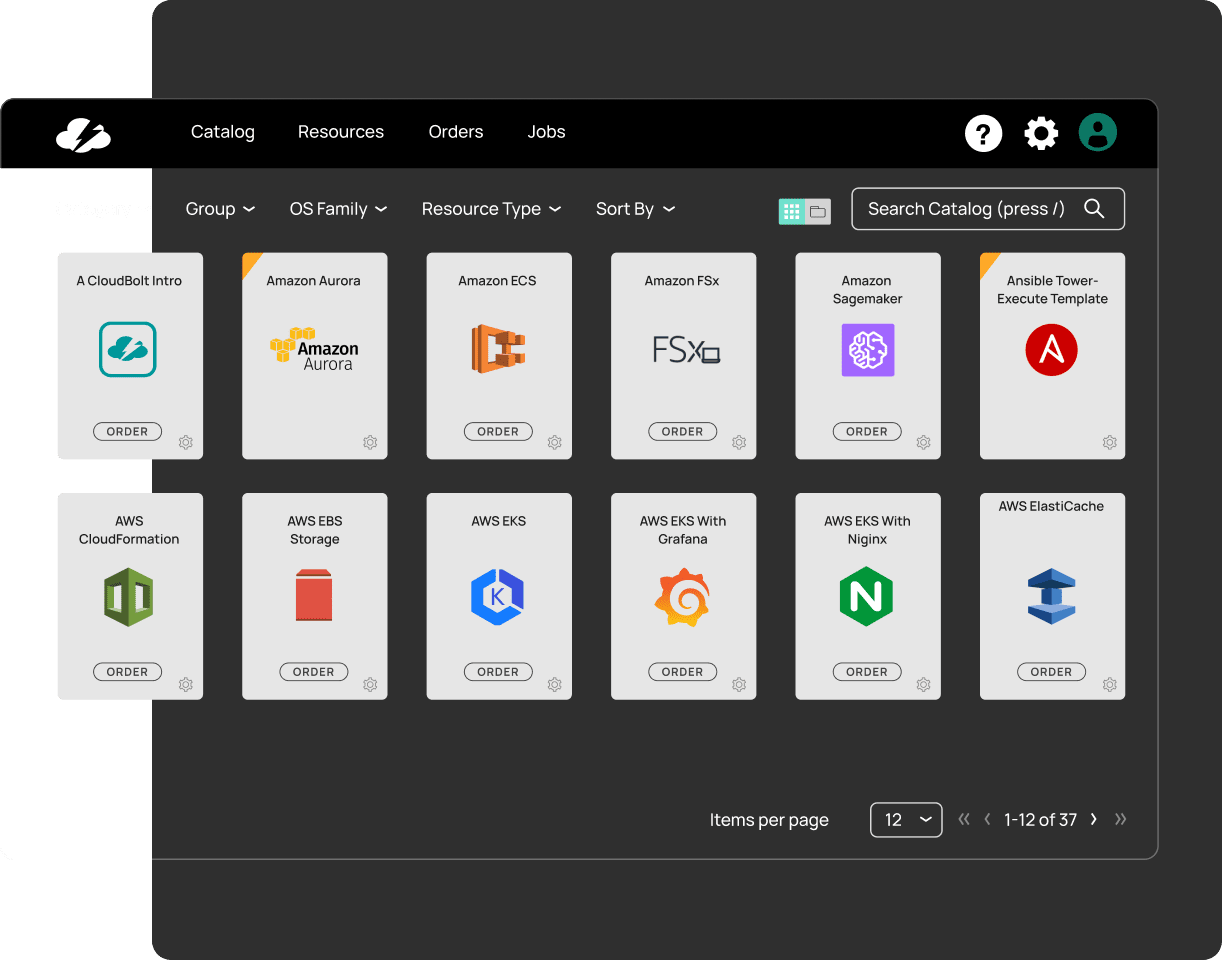Open gear settings on Amazon Aurora card

click(370, 442)
